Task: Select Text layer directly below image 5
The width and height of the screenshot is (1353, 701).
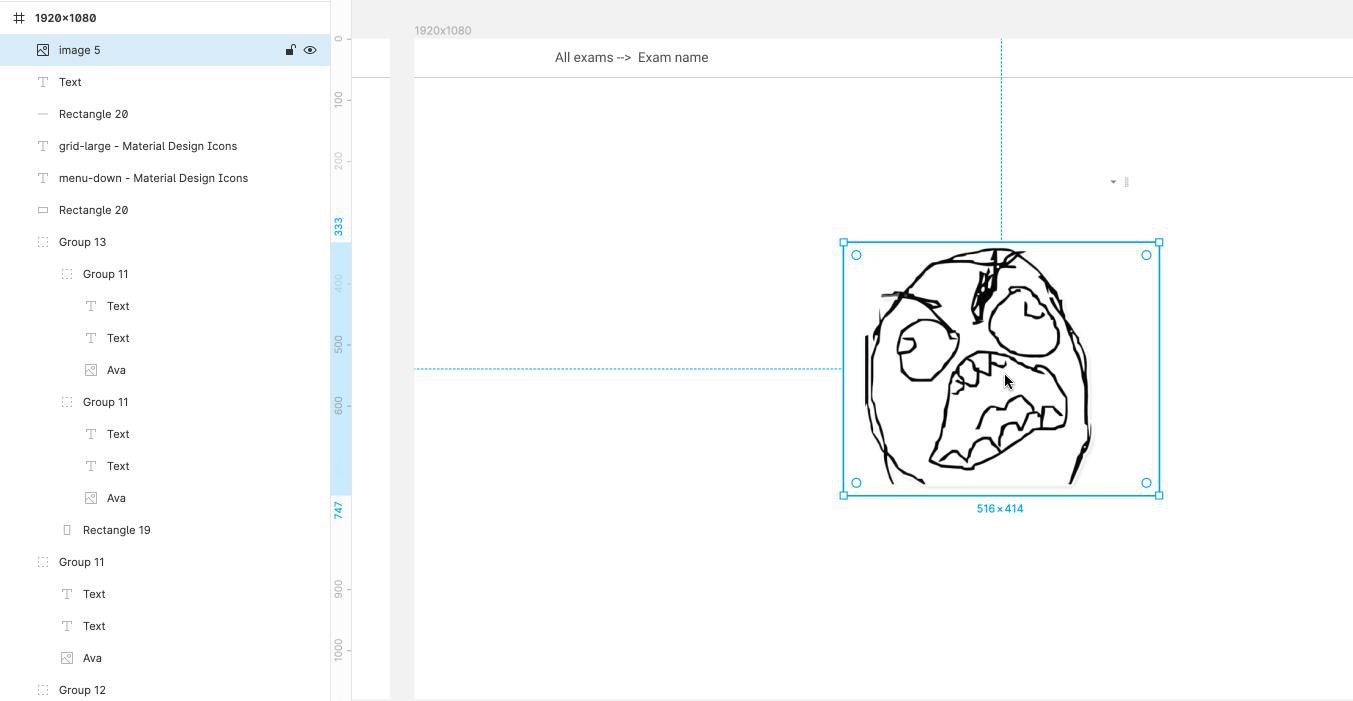Action: (70, 82)
